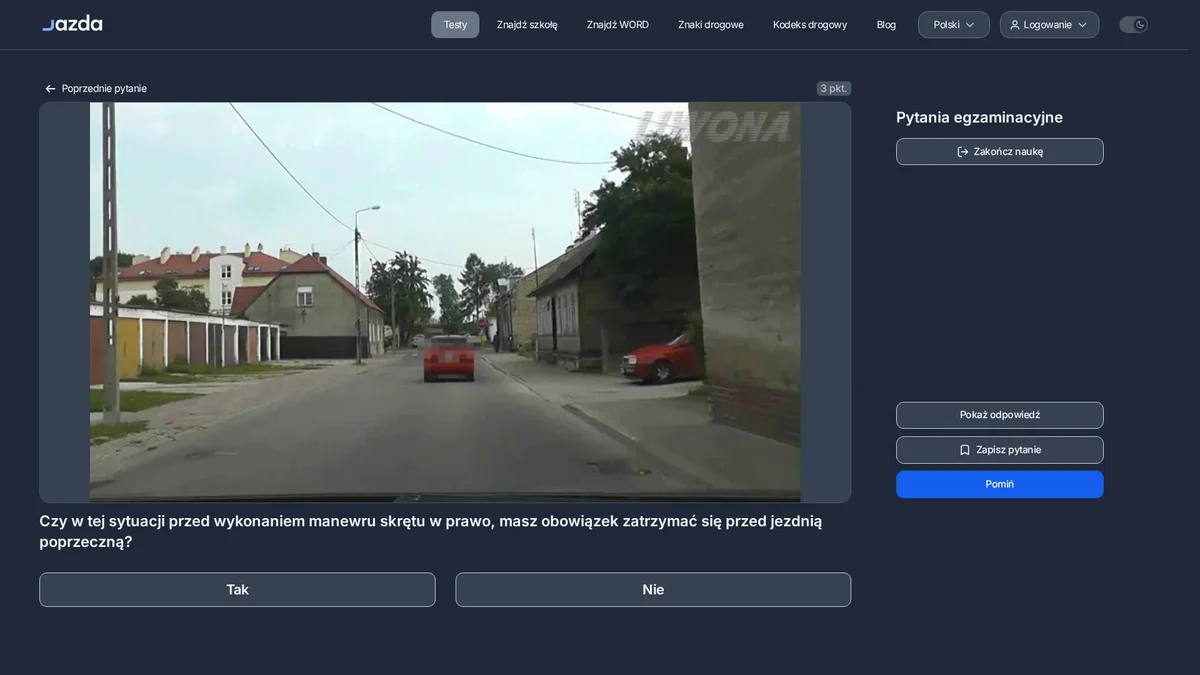
Task: Toggle the dark mode switch
Action: point(1133,25)
